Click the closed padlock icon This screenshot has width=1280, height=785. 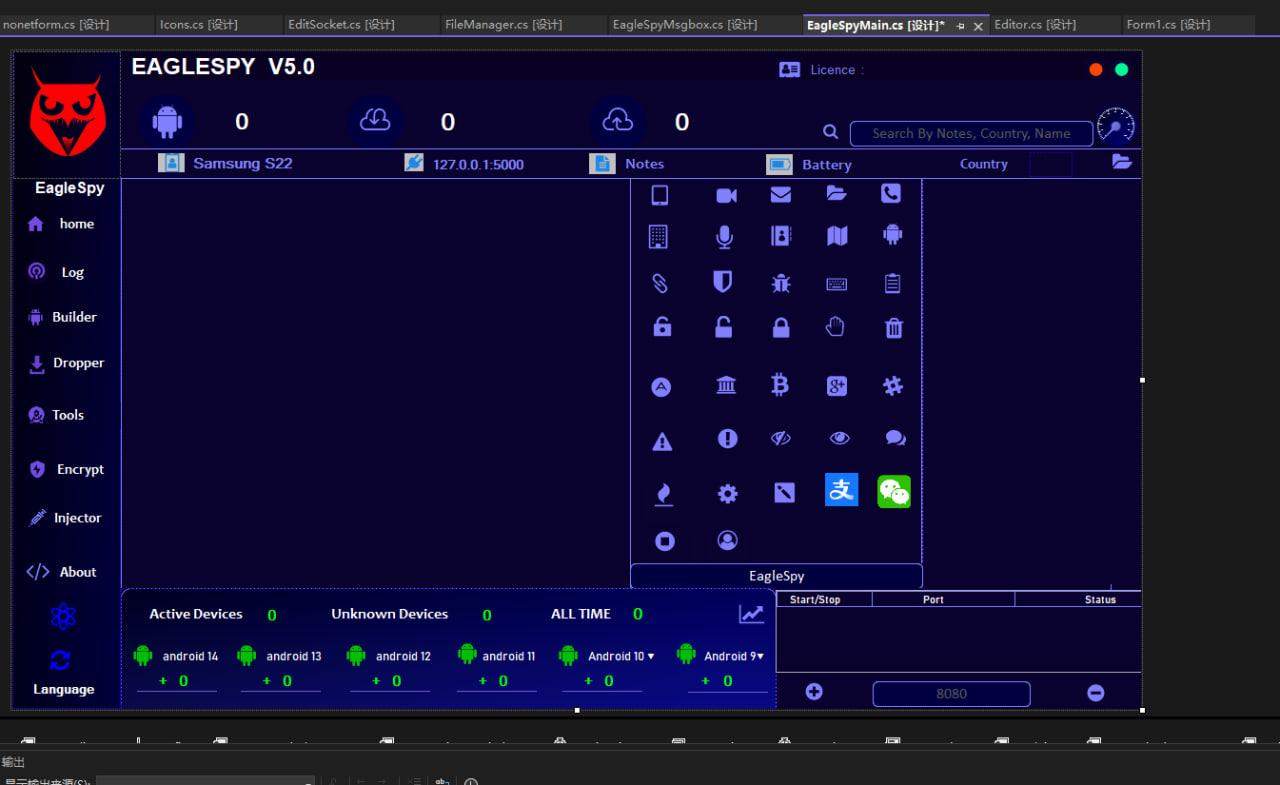point(781,328)
